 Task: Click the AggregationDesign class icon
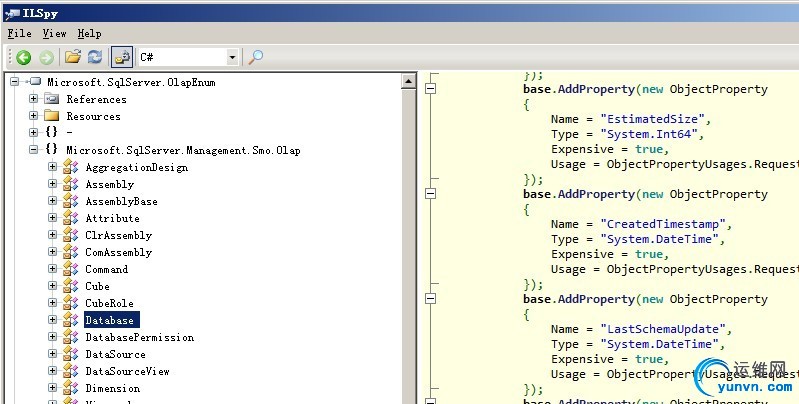point(71,167)
